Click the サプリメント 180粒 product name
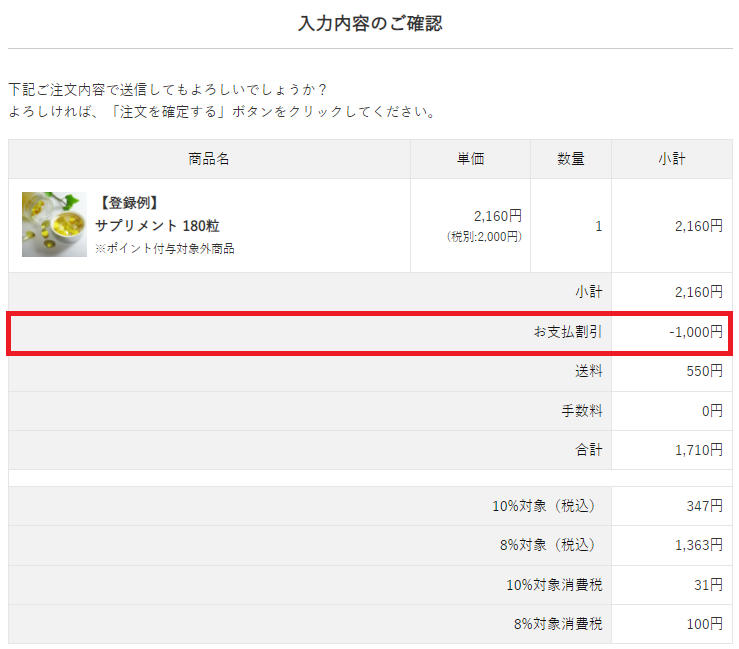The width and height of the screenshot is (739, 649). (x=157, y=226)
